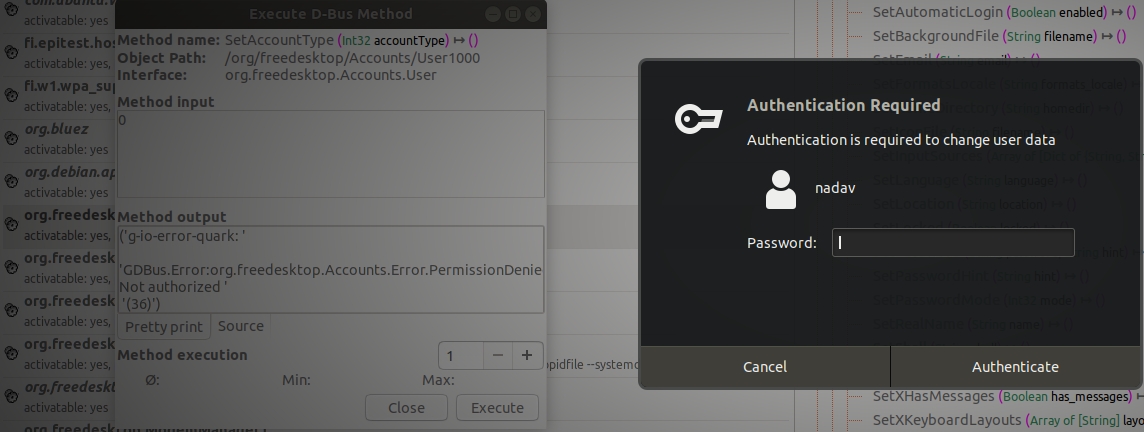Click into the Method input text area

(330, 153)
